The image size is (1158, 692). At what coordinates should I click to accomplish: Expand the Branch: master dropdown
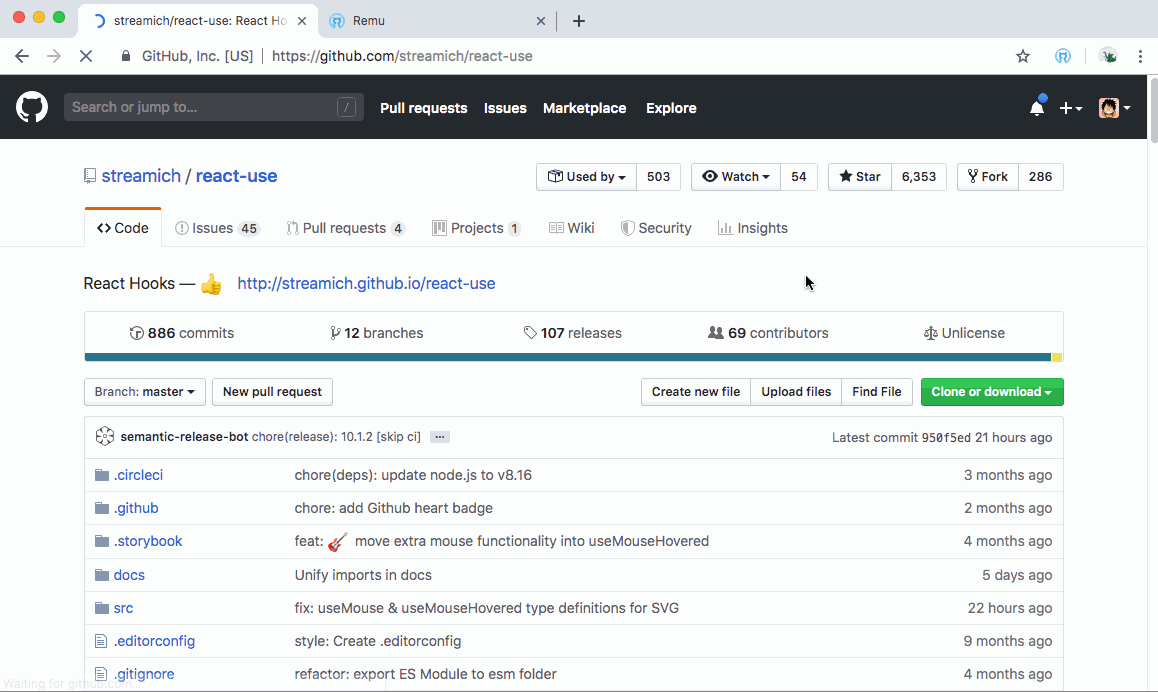coord(145,391)
